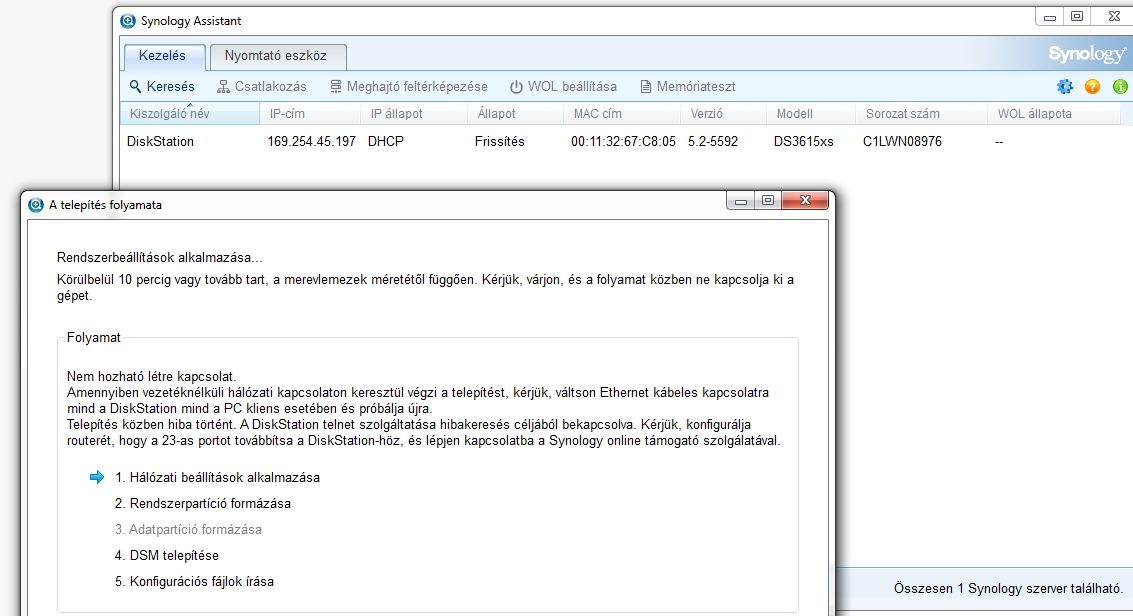1133x616 pixels.
Task: Switch to the Kezelés tab
Action: coord(163,56)
